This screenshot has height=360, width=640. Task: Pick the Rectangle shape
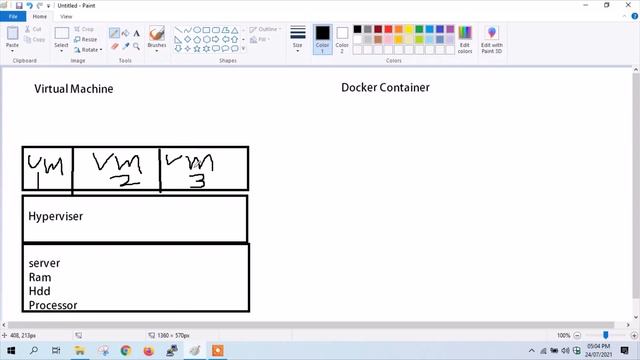click(206, 30)
